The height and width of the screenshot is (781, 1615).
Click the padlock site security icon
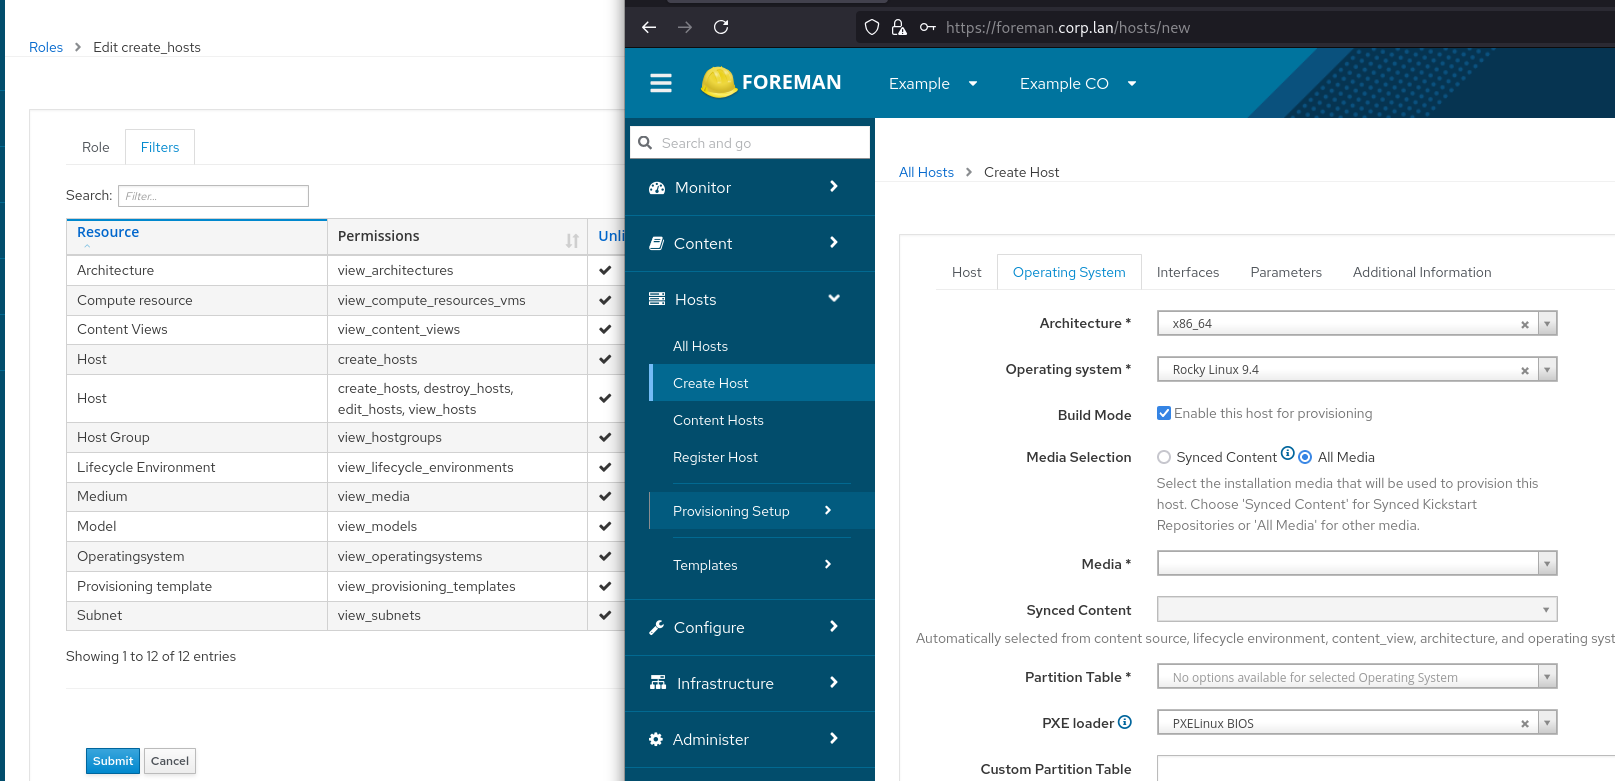[x=899, y=27]
